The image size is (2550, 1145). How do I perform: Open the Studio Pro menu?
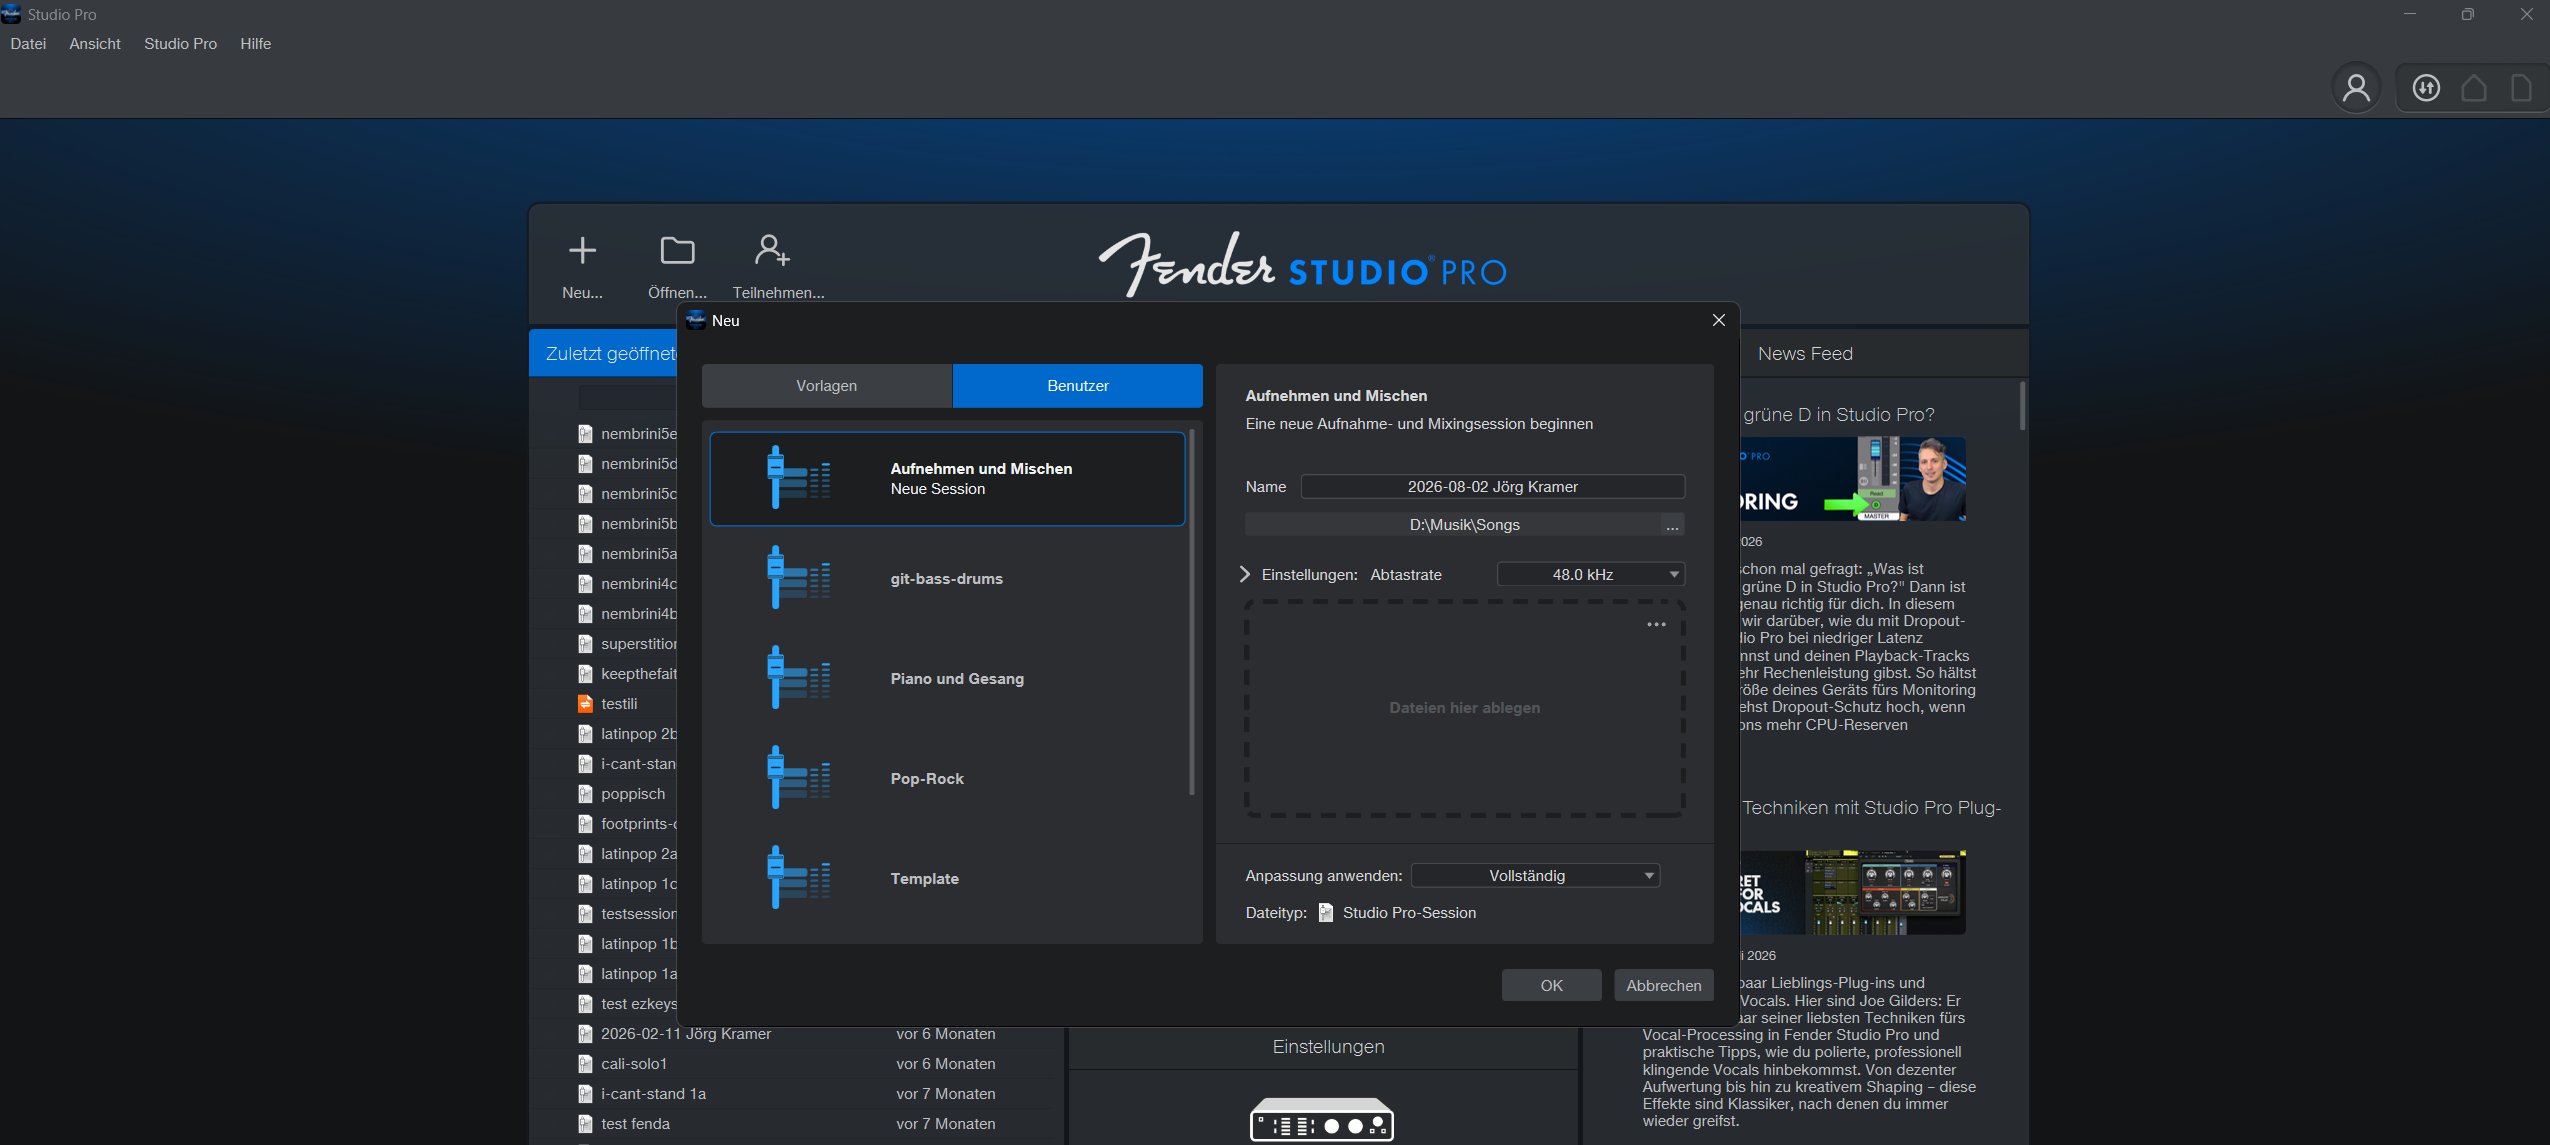point(180,44)
